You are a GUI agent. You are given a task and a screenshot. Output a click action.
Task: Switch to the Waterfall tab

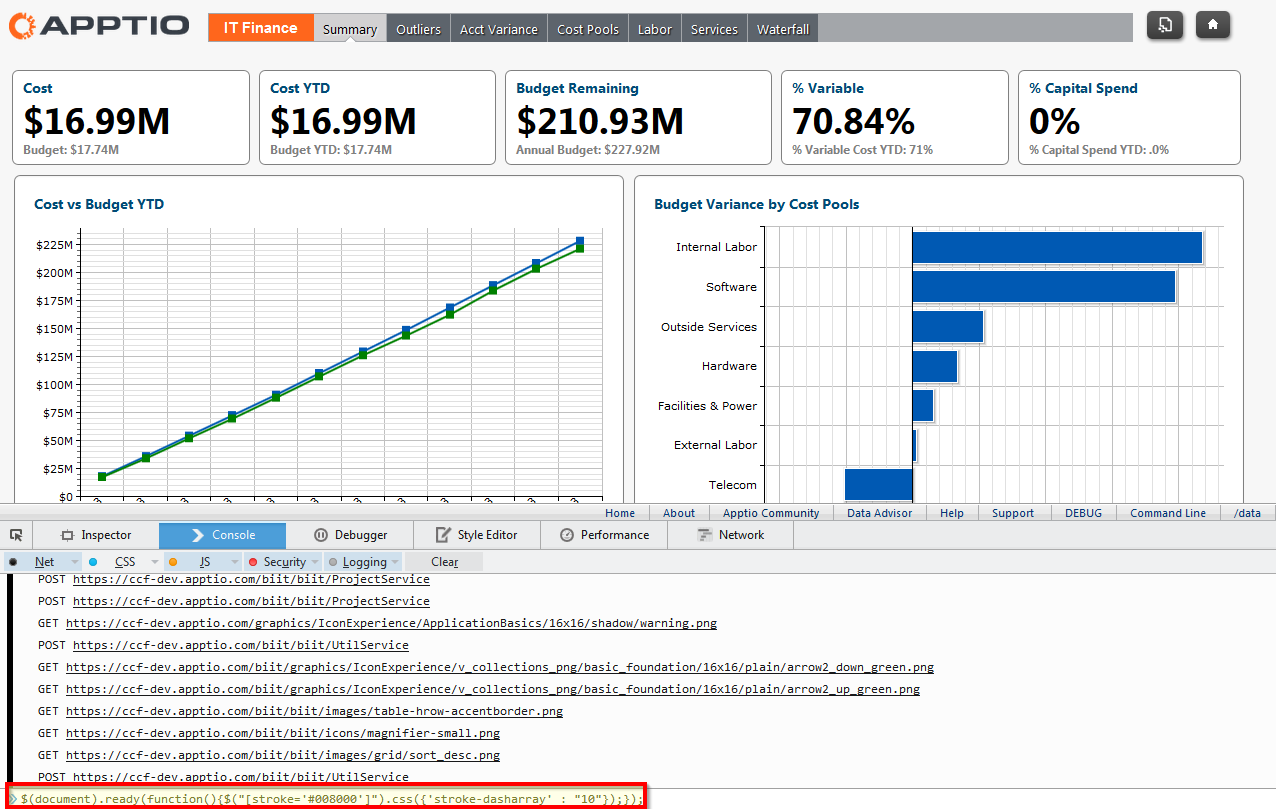tap(782, 28)
